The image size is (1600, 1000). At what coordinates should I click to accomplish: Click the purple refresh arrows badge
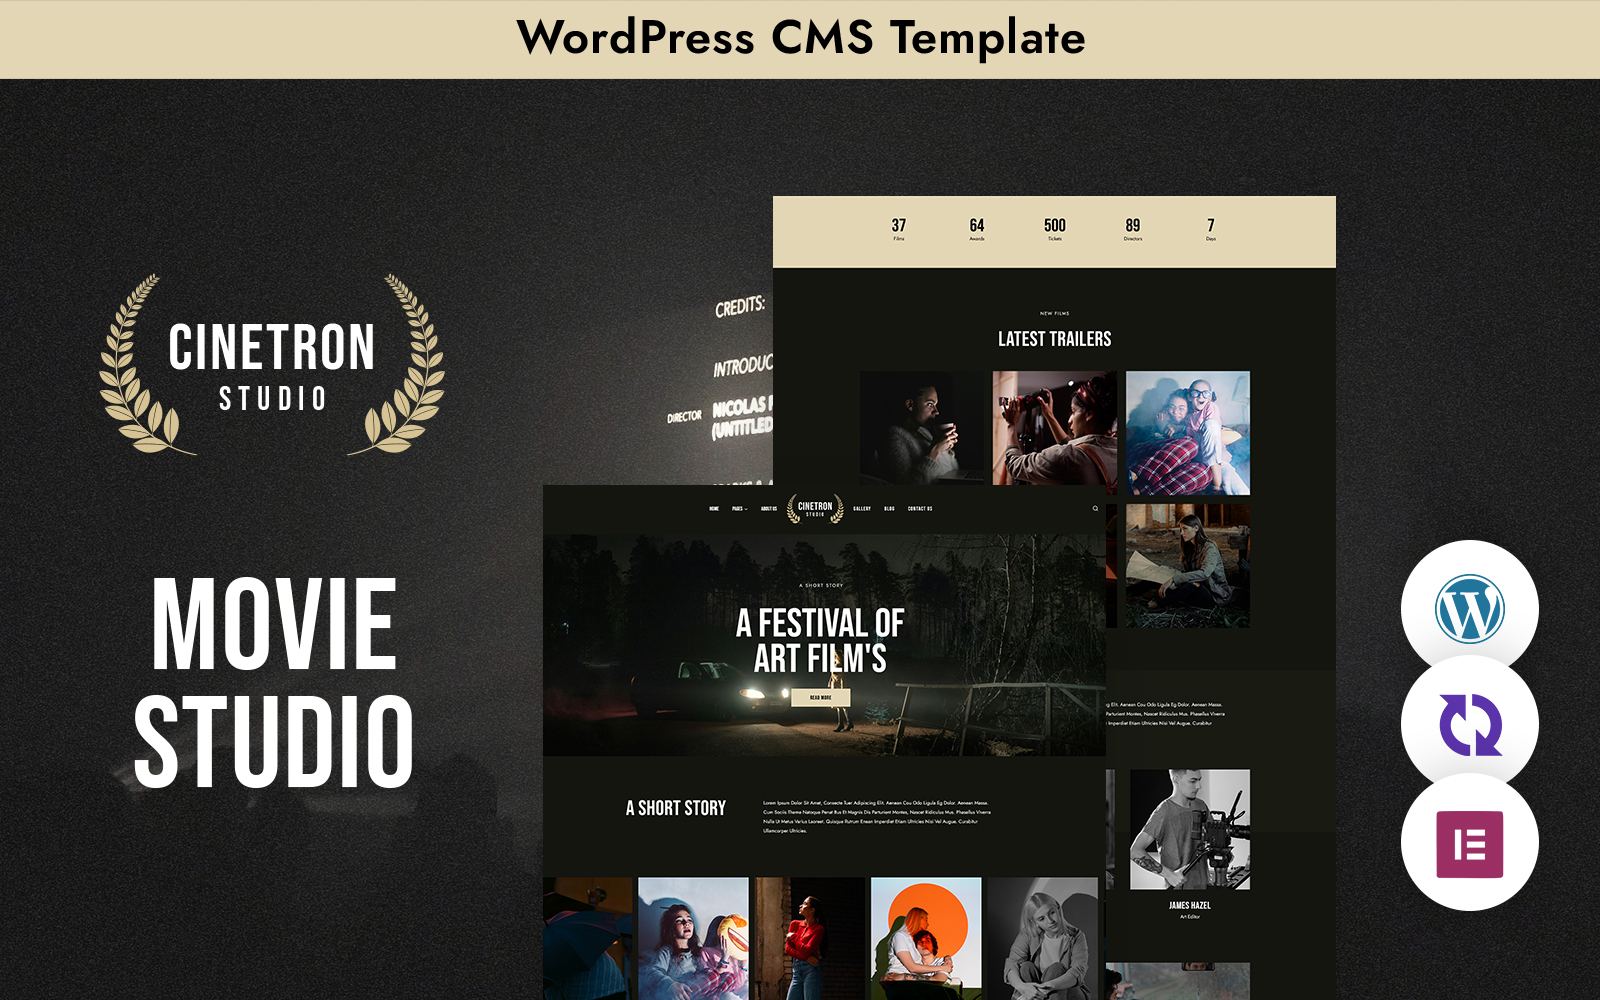(x=1469, y=725)
